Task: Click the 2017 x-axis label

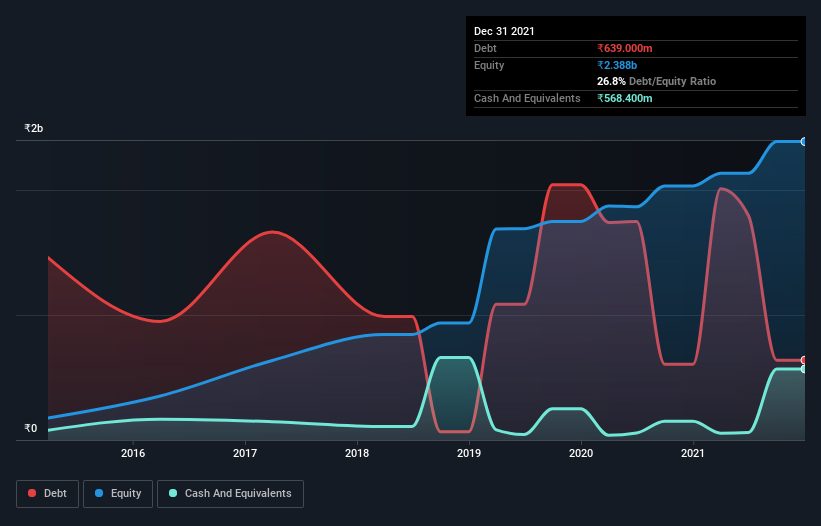Action: click(x=245, y=453)
